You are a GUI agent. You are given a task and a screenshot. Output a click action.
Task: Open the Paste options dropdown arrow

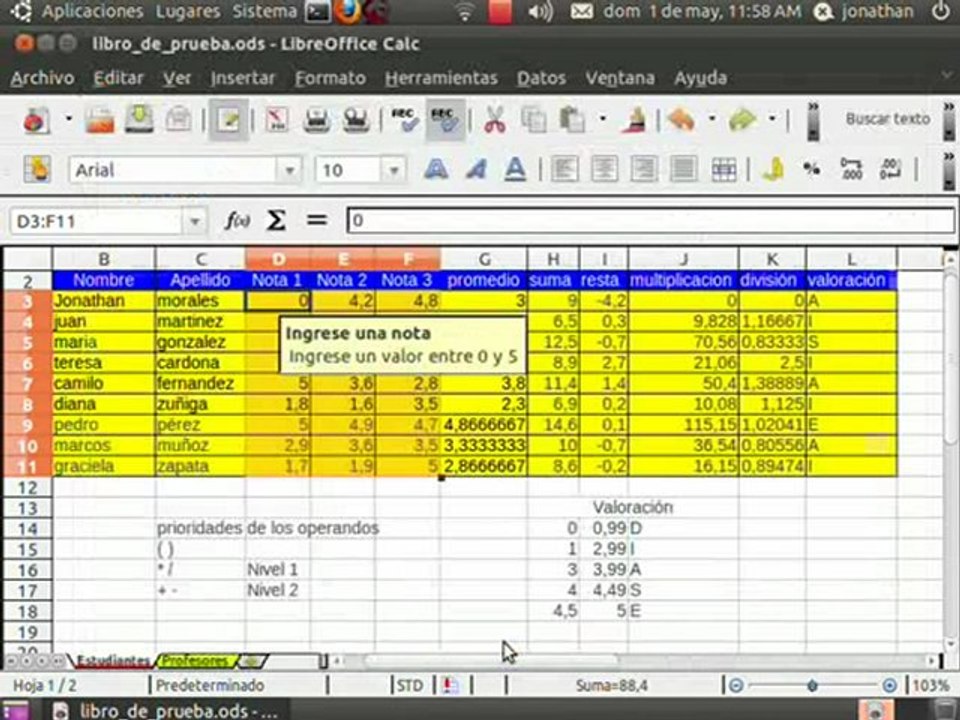pos(603,119)
